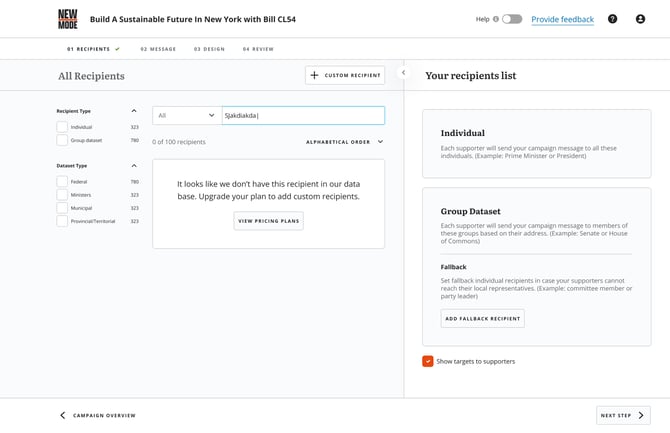Screen dimensions: 670x433
Task: Enable the Federal dataset filter checkbox
Action: (x=62, y=182)
